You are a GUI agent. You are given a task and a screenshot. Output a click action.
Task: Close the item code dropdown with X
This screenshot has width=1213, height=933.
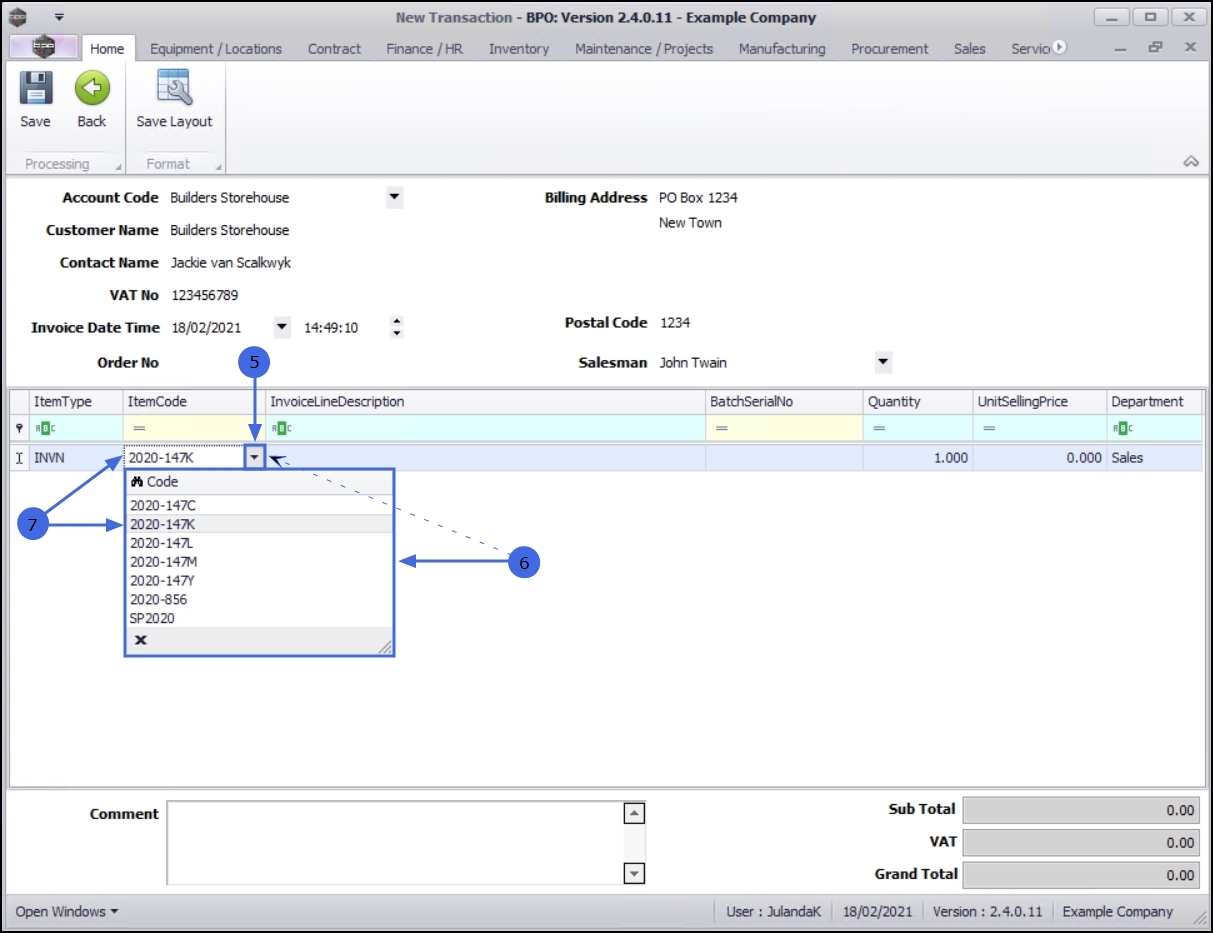[x=141, y=640]
